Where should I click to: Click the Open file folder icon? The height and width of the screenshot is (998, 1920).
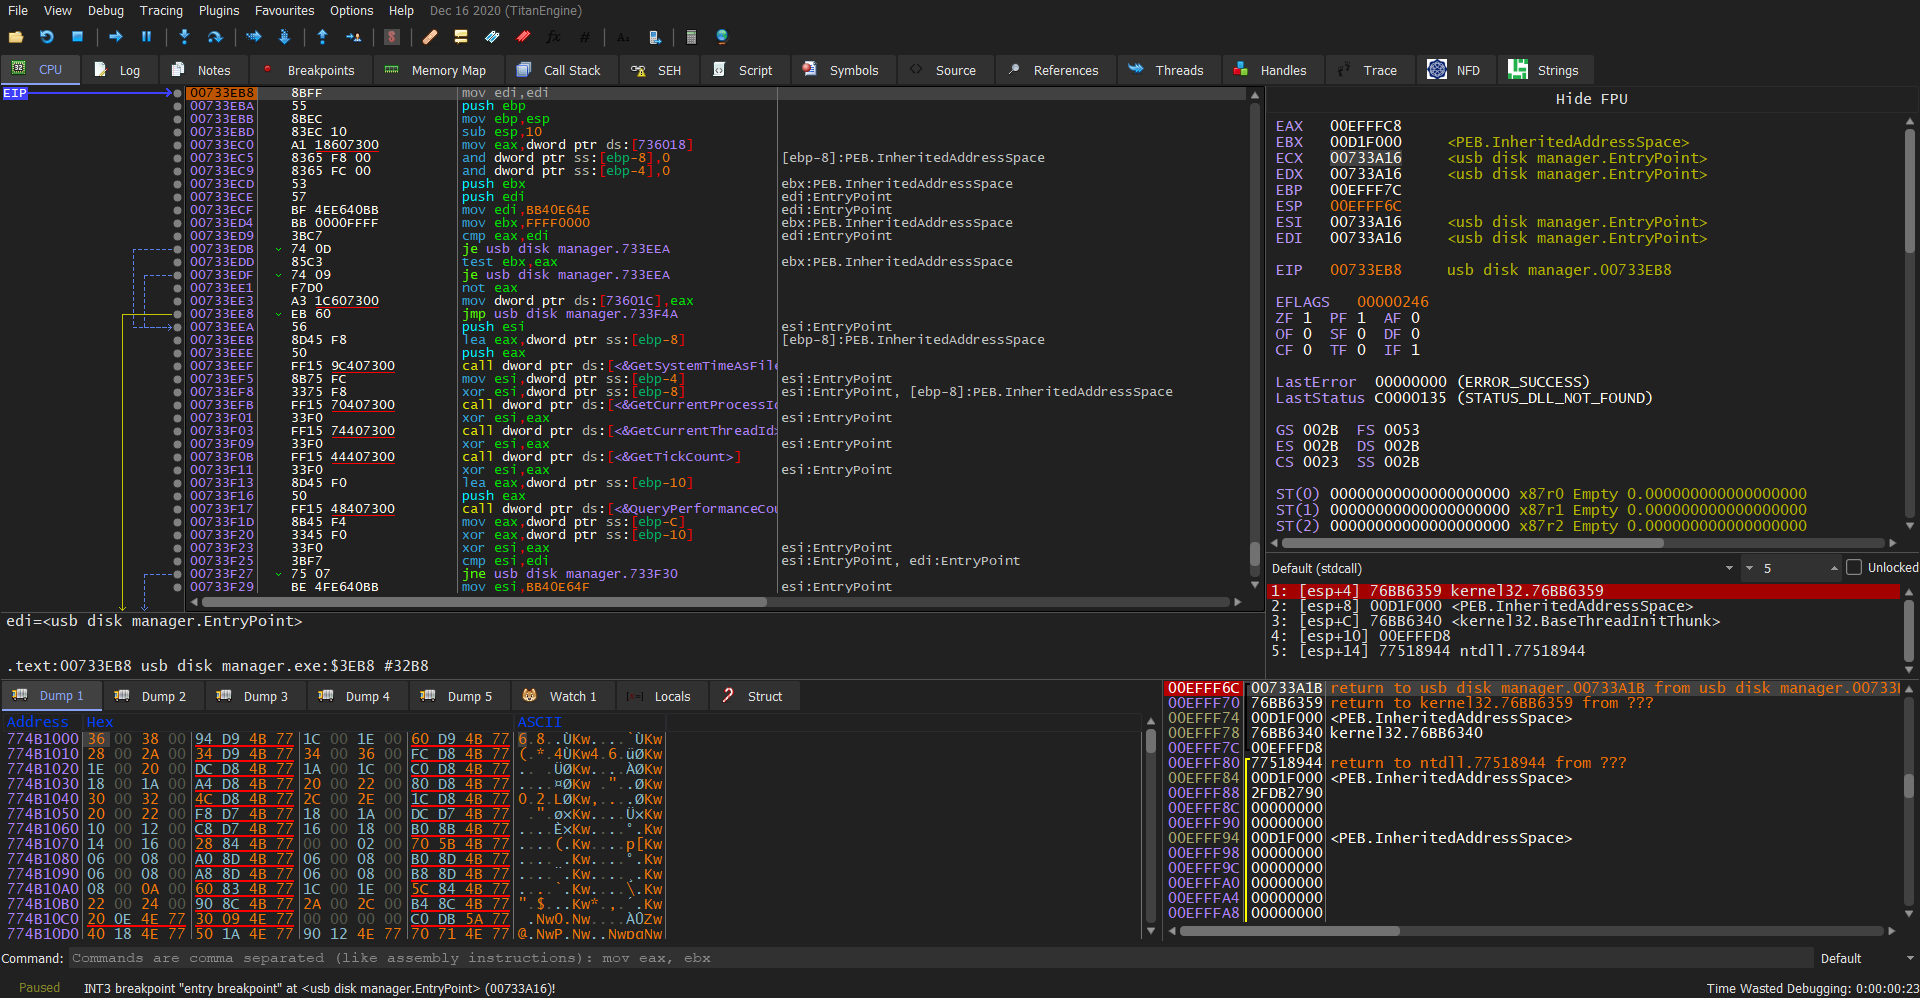(16, 37)
